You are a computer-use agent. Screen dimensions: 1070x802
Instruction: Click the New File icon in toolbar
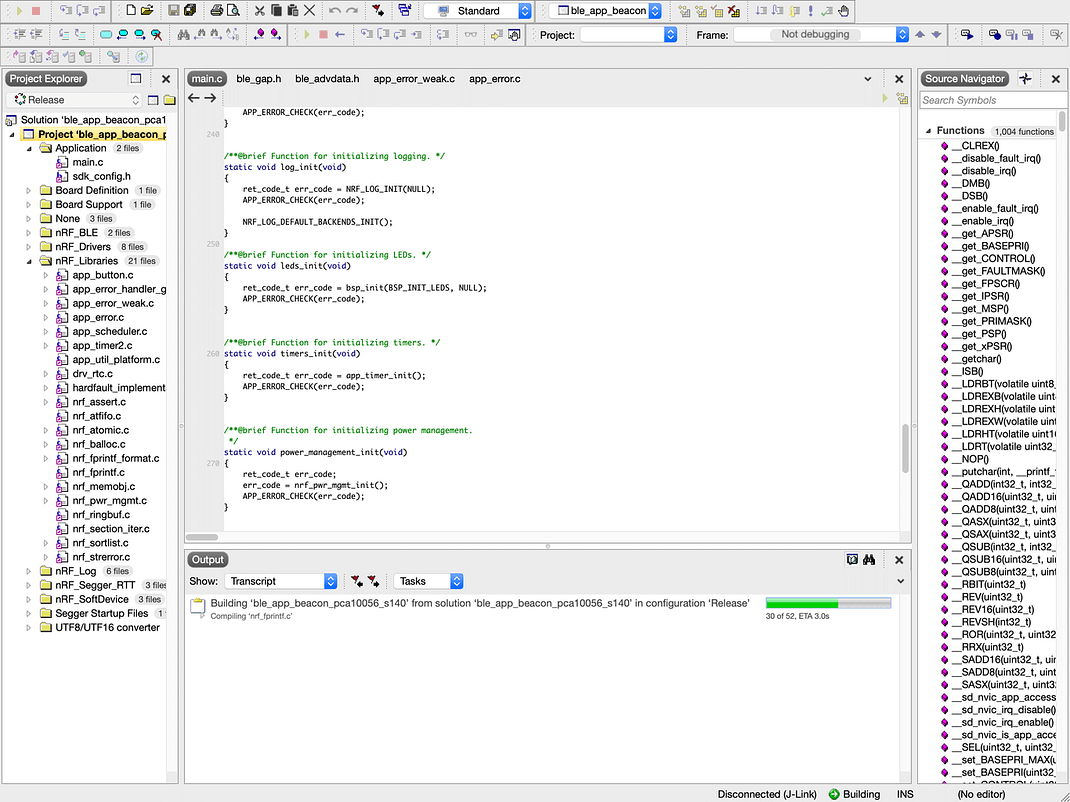[x=132, y=11]
